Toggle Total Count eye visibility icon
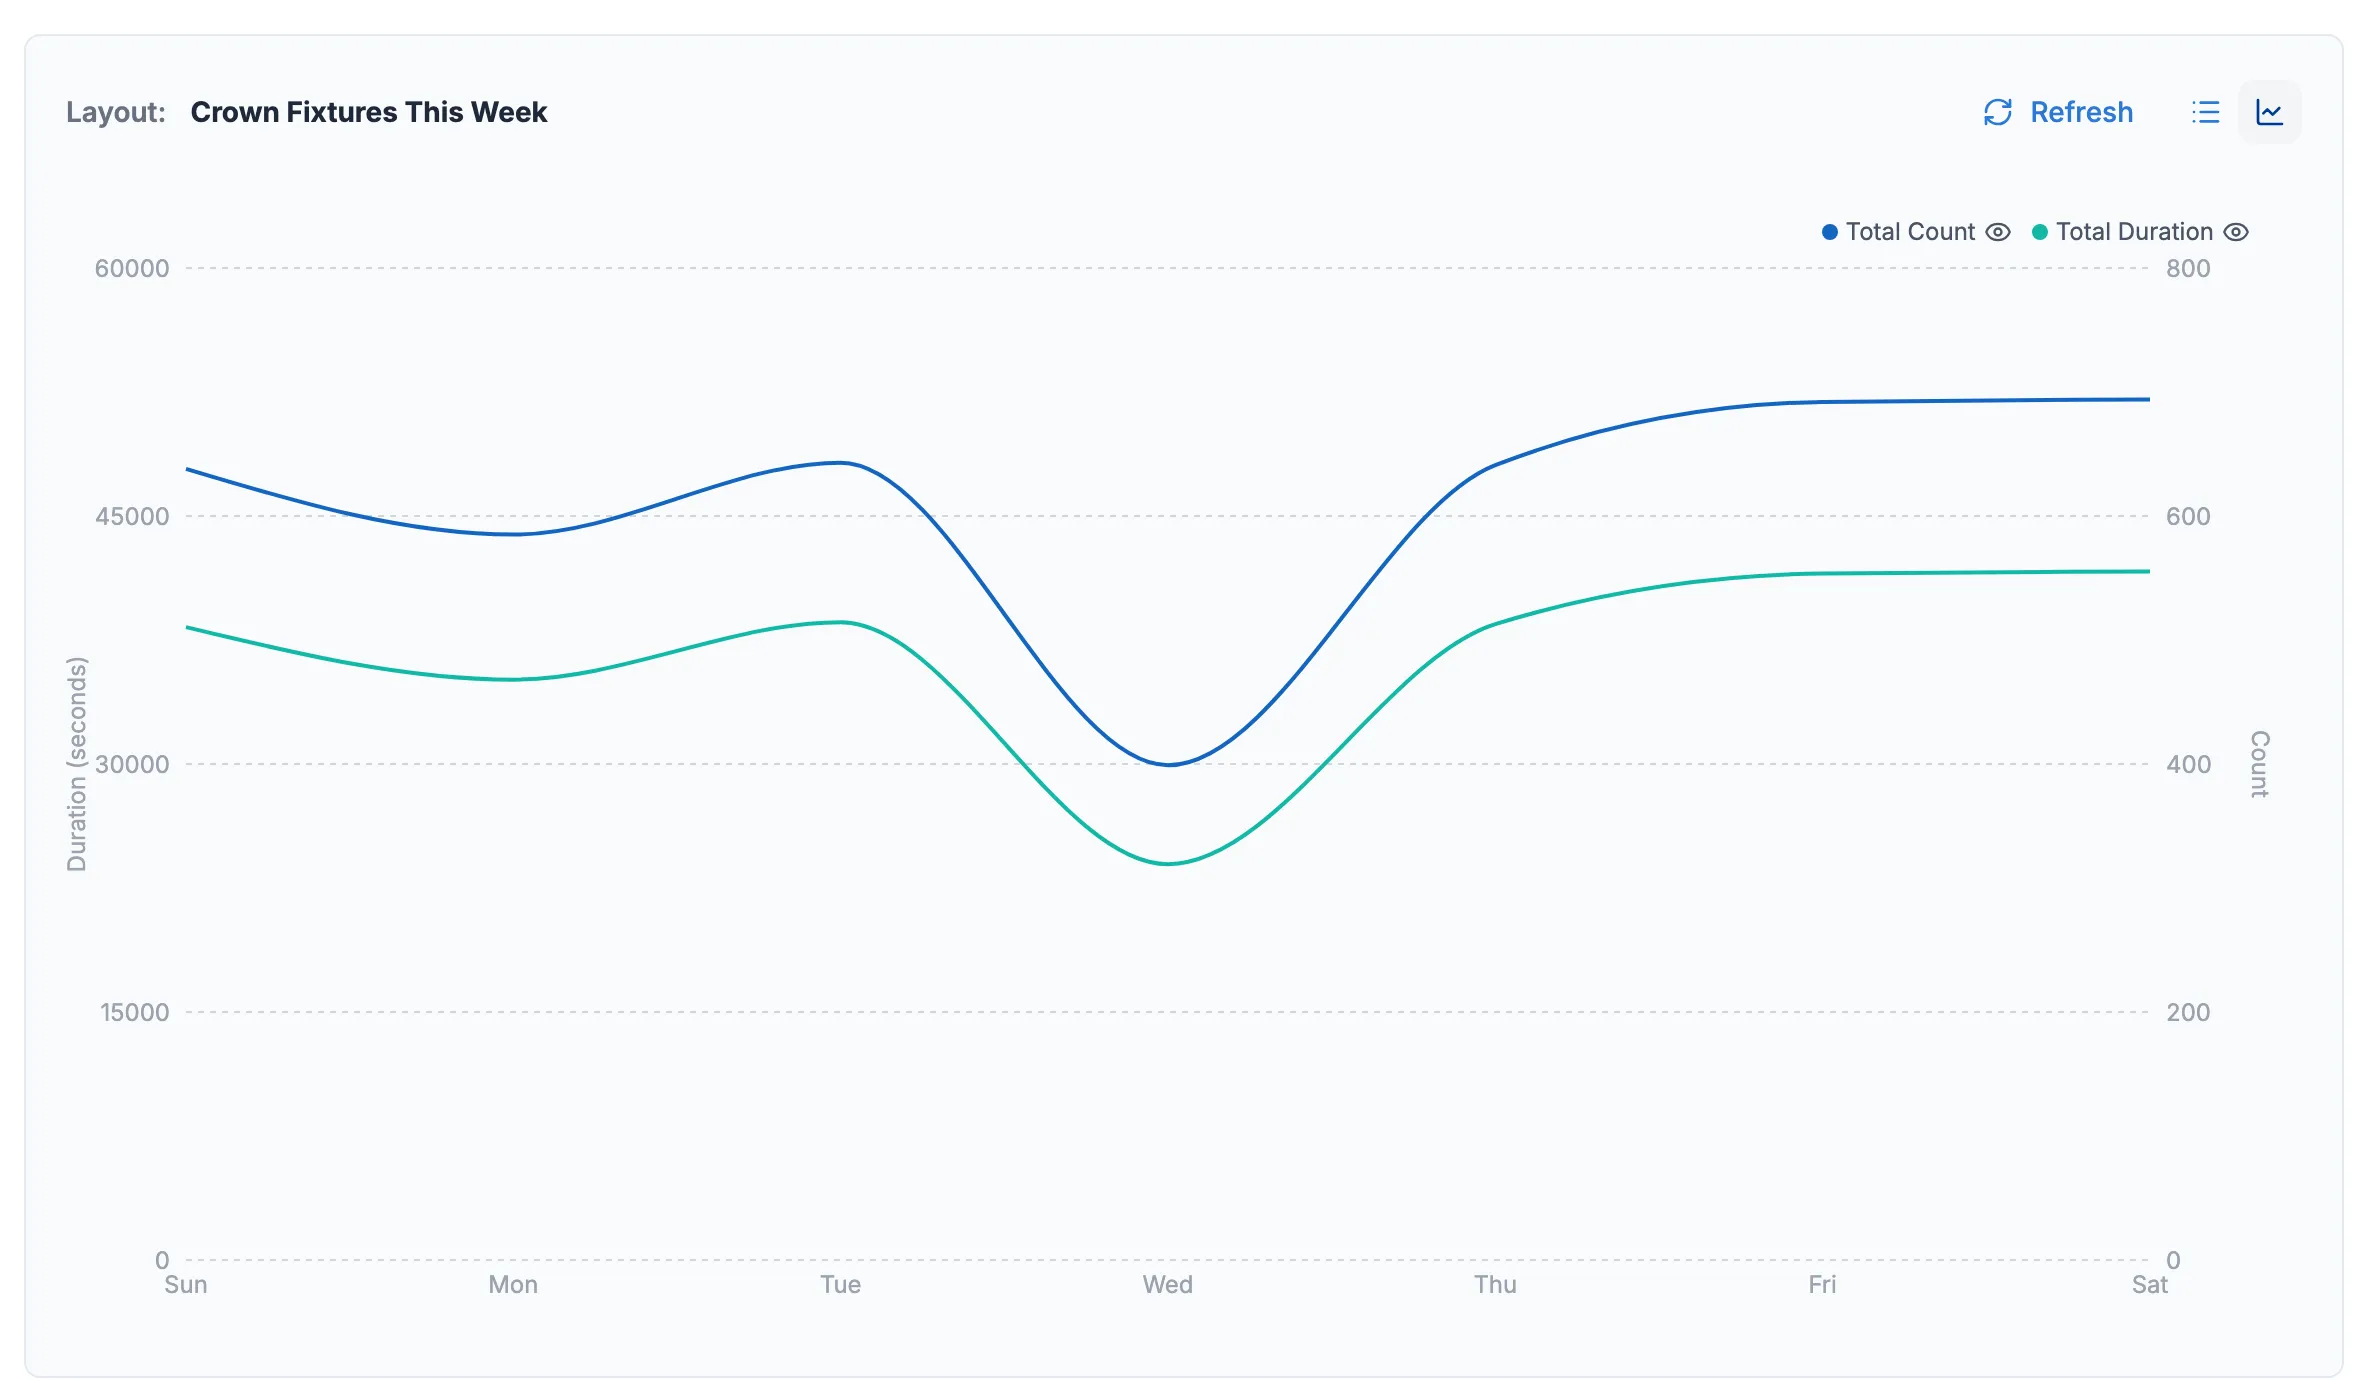The height and width of the screenshot is (1380, 2368). coord(1997,232)
